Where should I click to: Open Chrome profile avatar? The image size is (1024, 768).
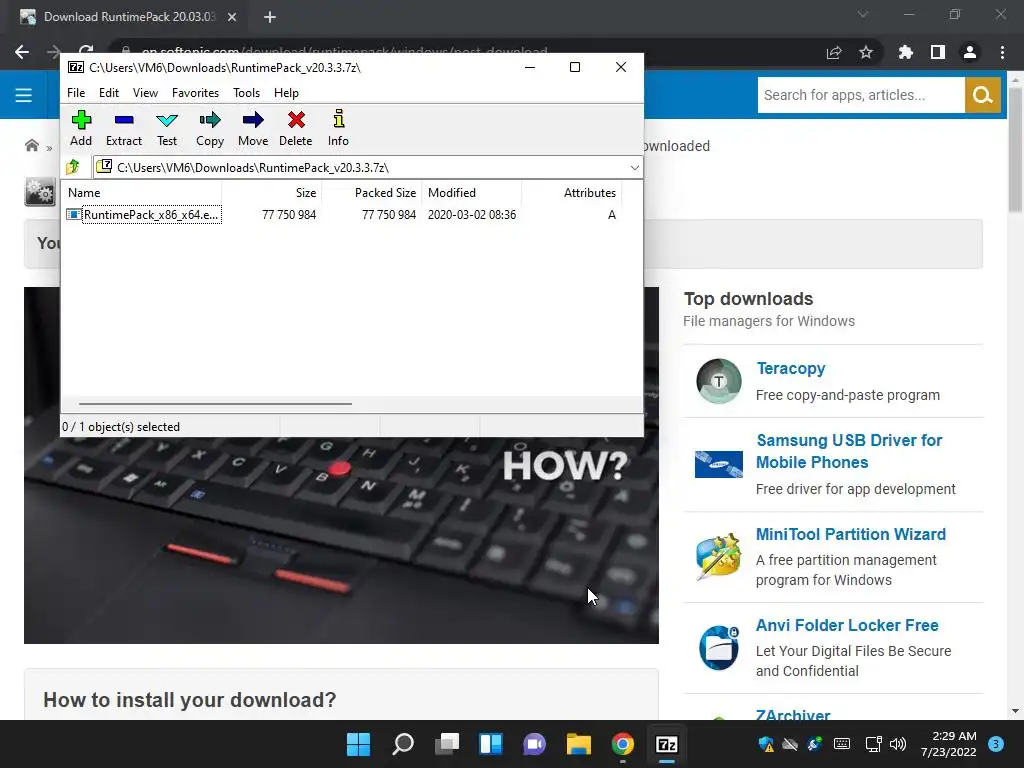pos(970,52)
